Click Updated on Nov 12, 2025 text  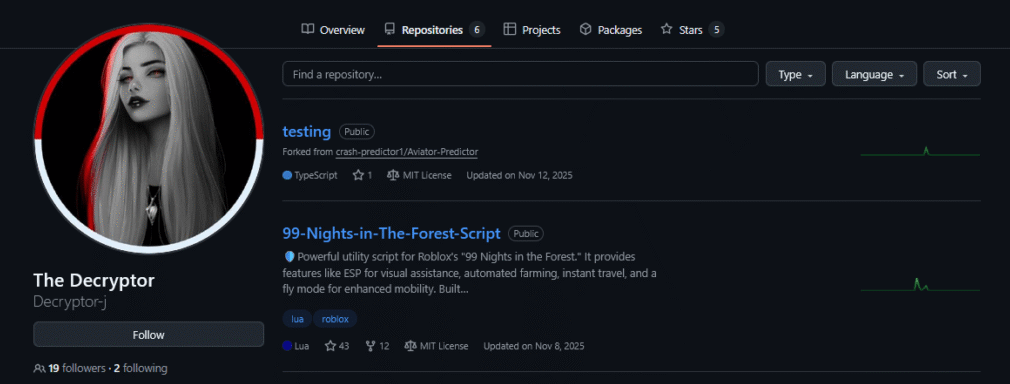tap(519, 175)
